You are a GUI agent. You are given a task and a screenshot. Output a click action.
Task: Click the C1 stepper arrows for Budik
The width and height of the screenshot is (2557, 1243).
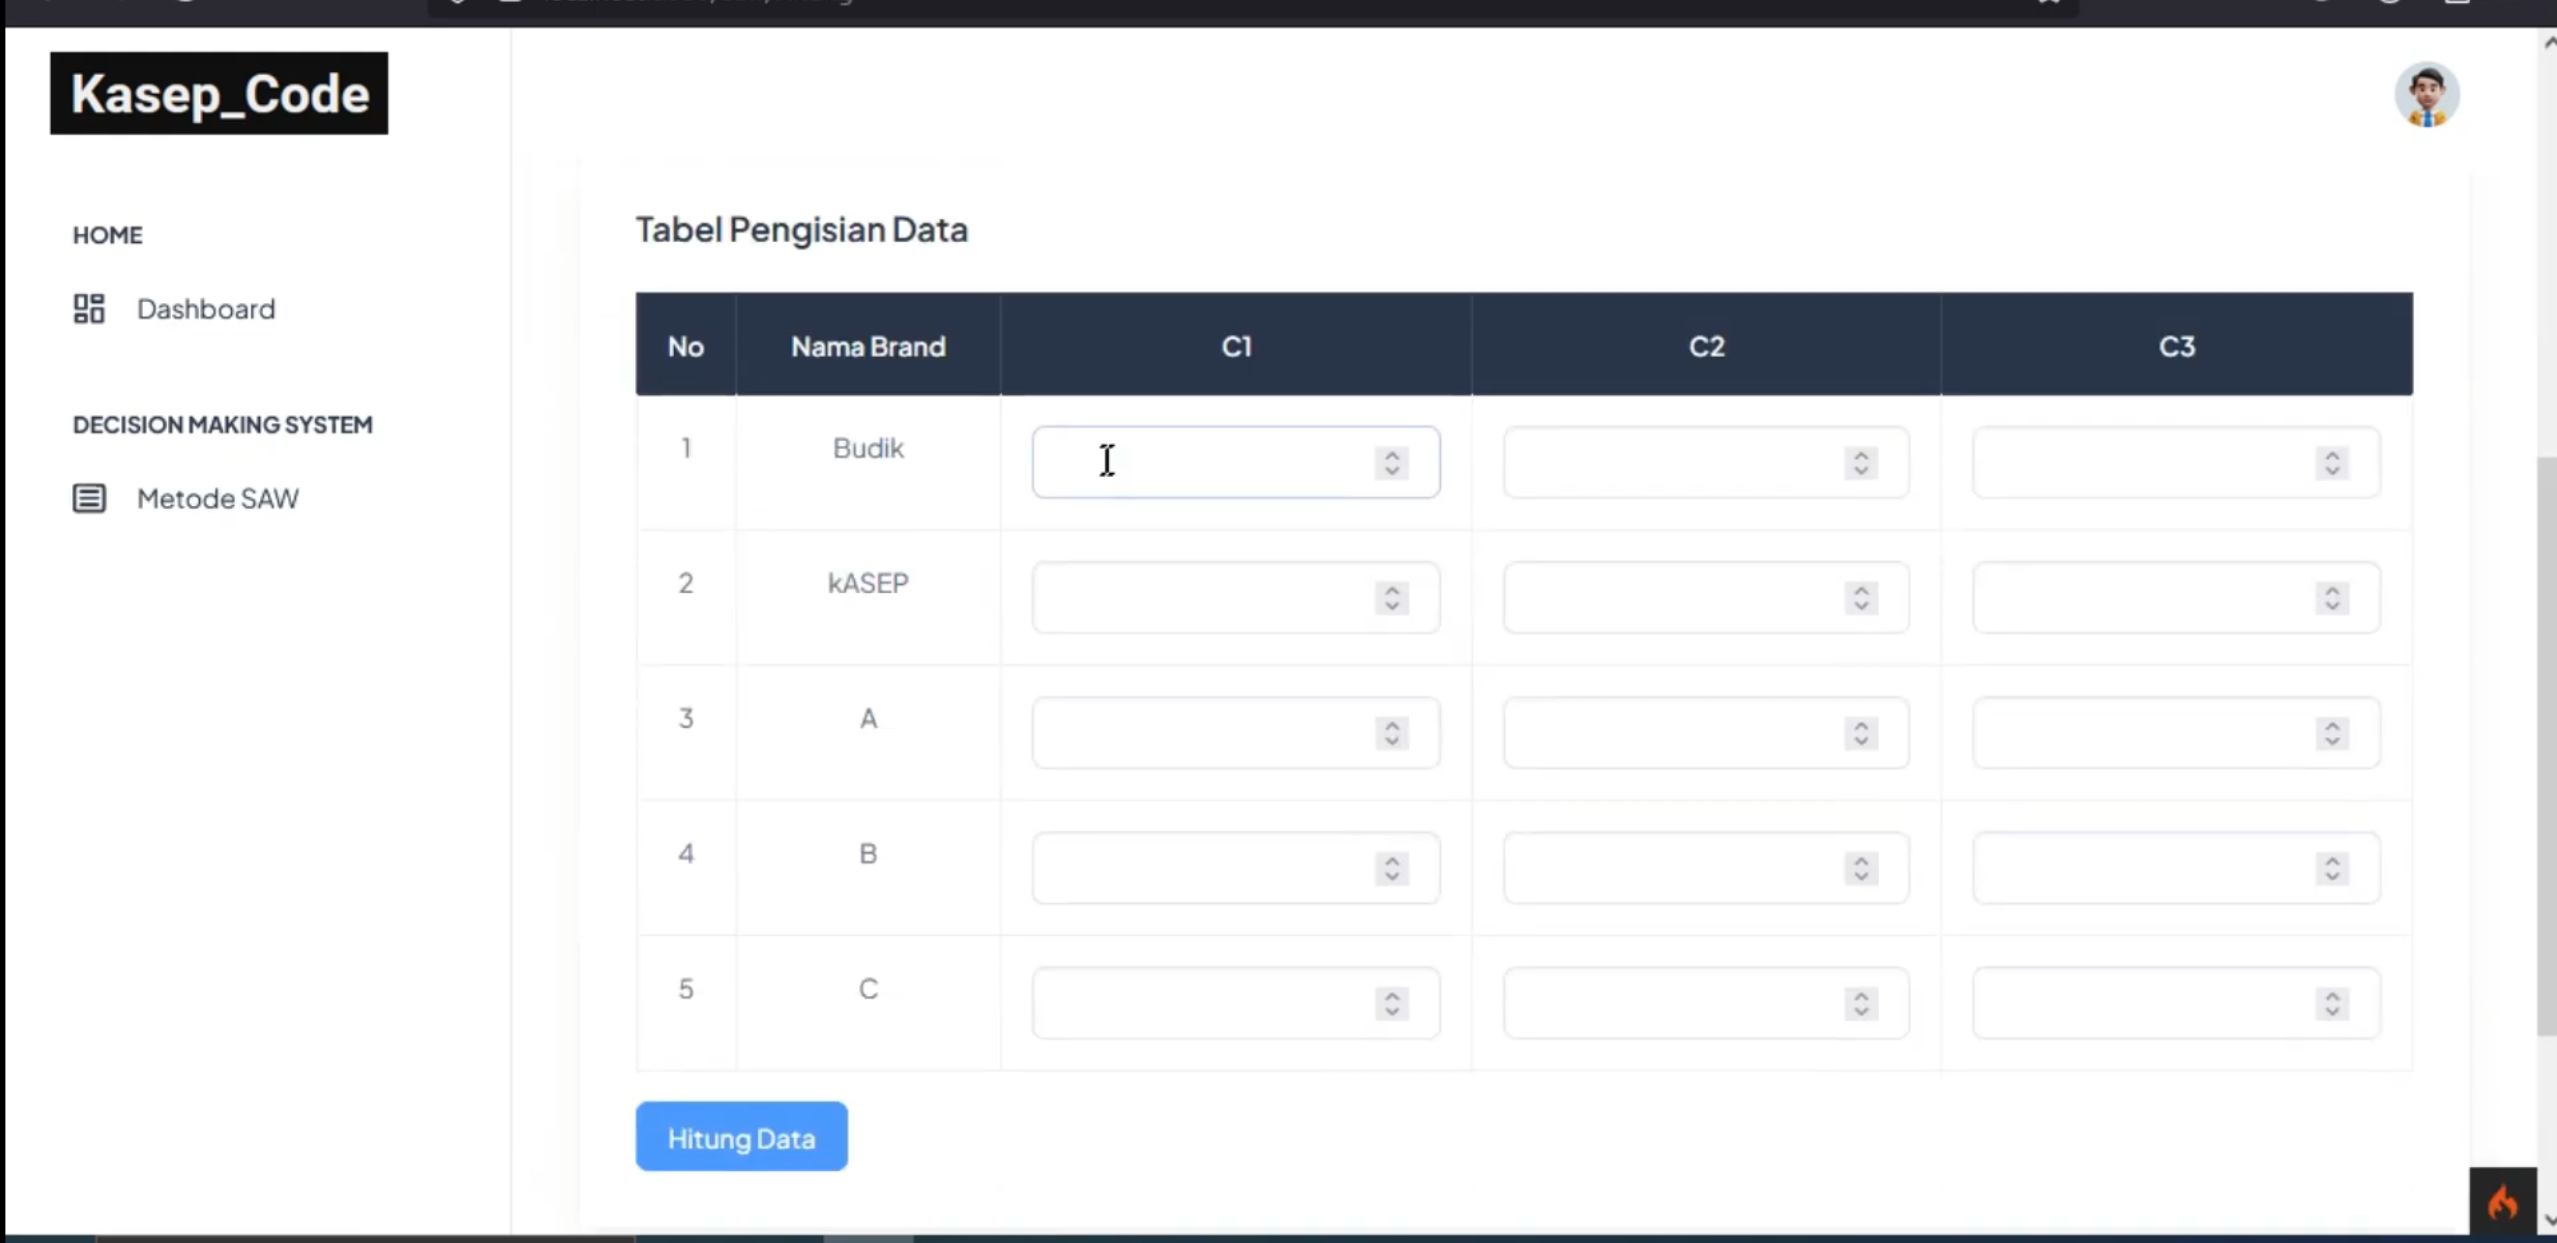click(1392, 462)
